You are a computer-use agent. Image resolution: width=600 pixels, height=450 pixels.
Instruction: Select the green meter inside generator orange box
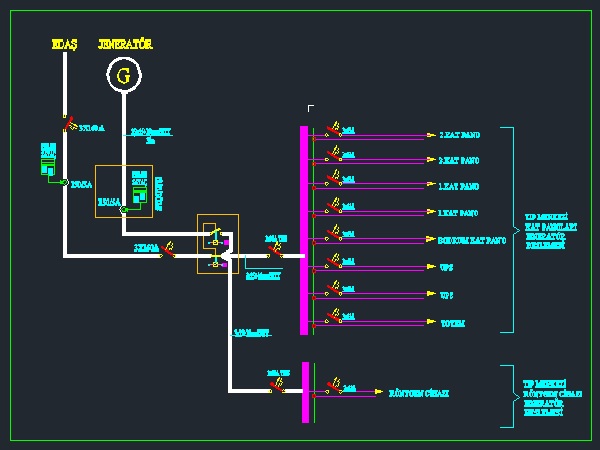tap(140, 190)
